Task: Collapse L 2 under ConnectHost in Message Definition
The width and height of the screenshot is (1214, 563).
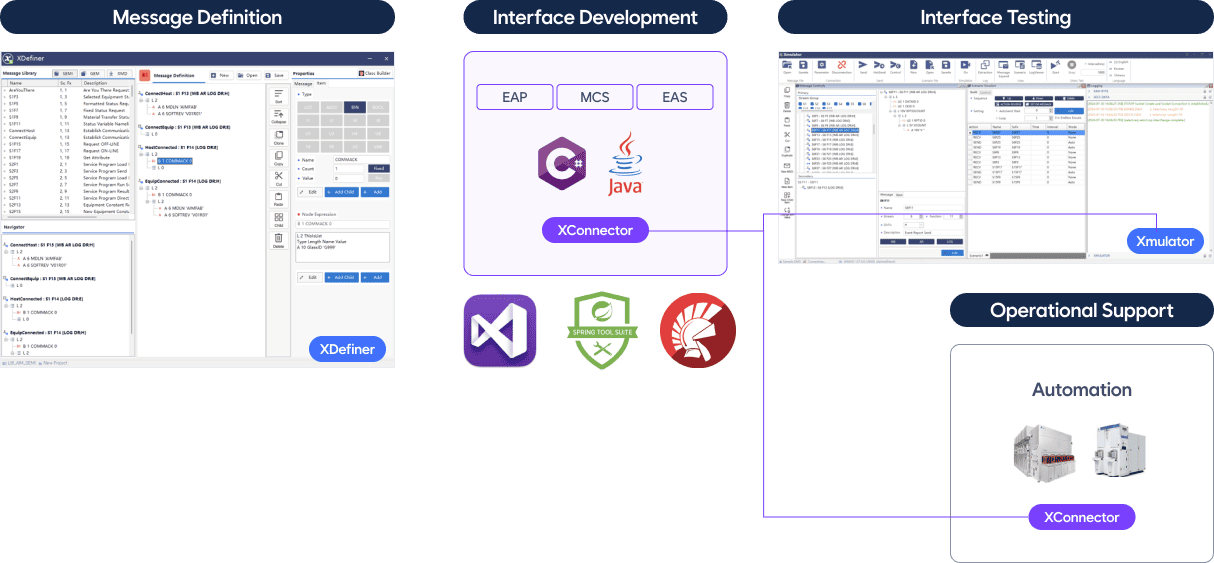Action: 142,100
